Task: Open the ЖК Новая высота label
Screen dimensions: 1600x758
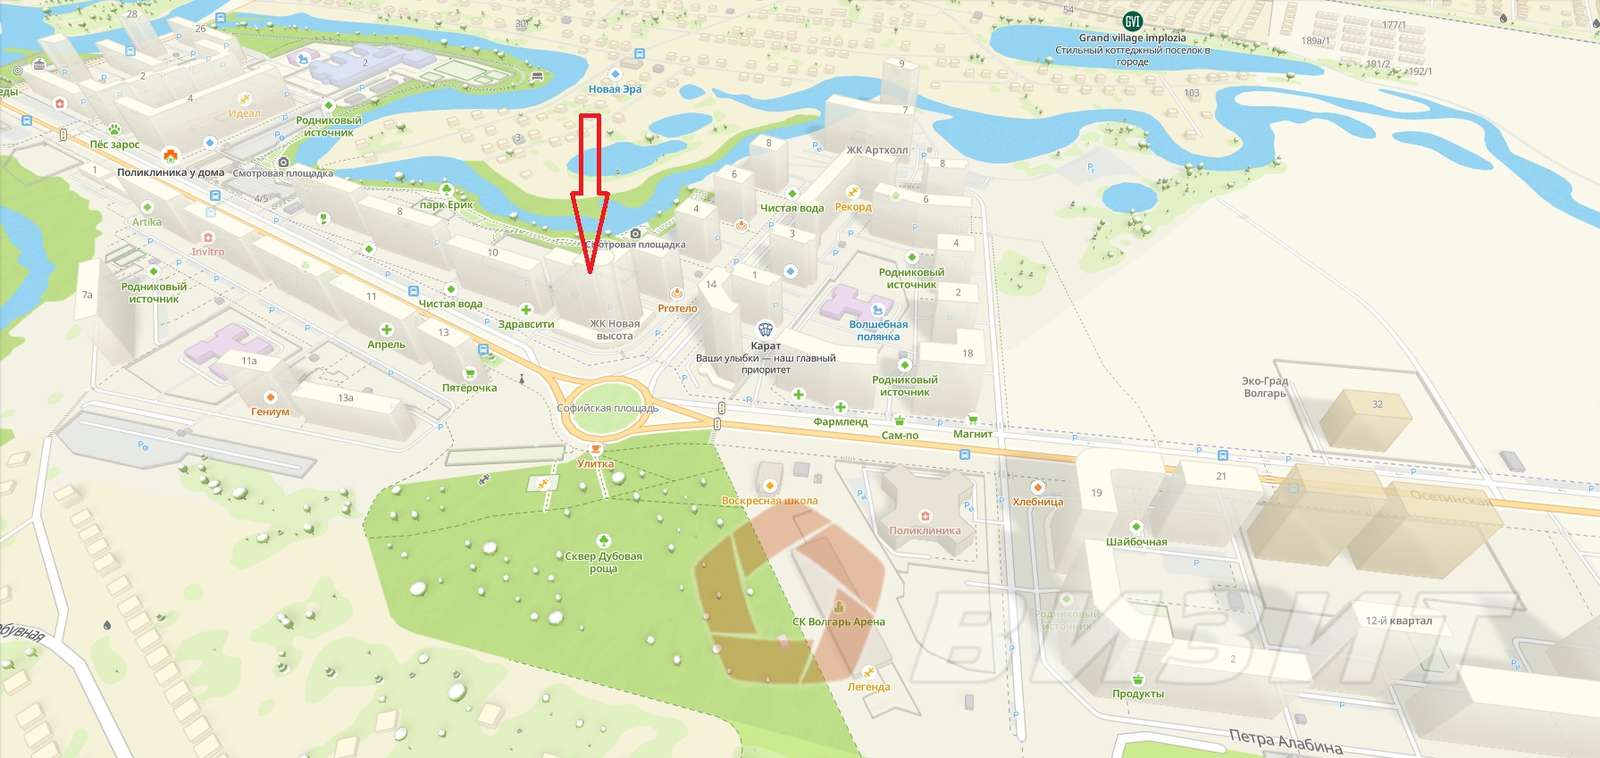Action: [615, 330]
